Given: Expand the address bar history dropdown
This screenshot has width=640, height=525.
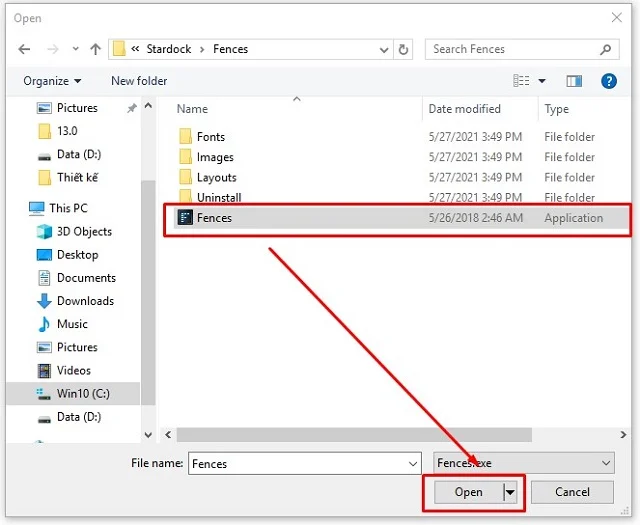Looking at the screenshot, I should (x=384, y=50).
